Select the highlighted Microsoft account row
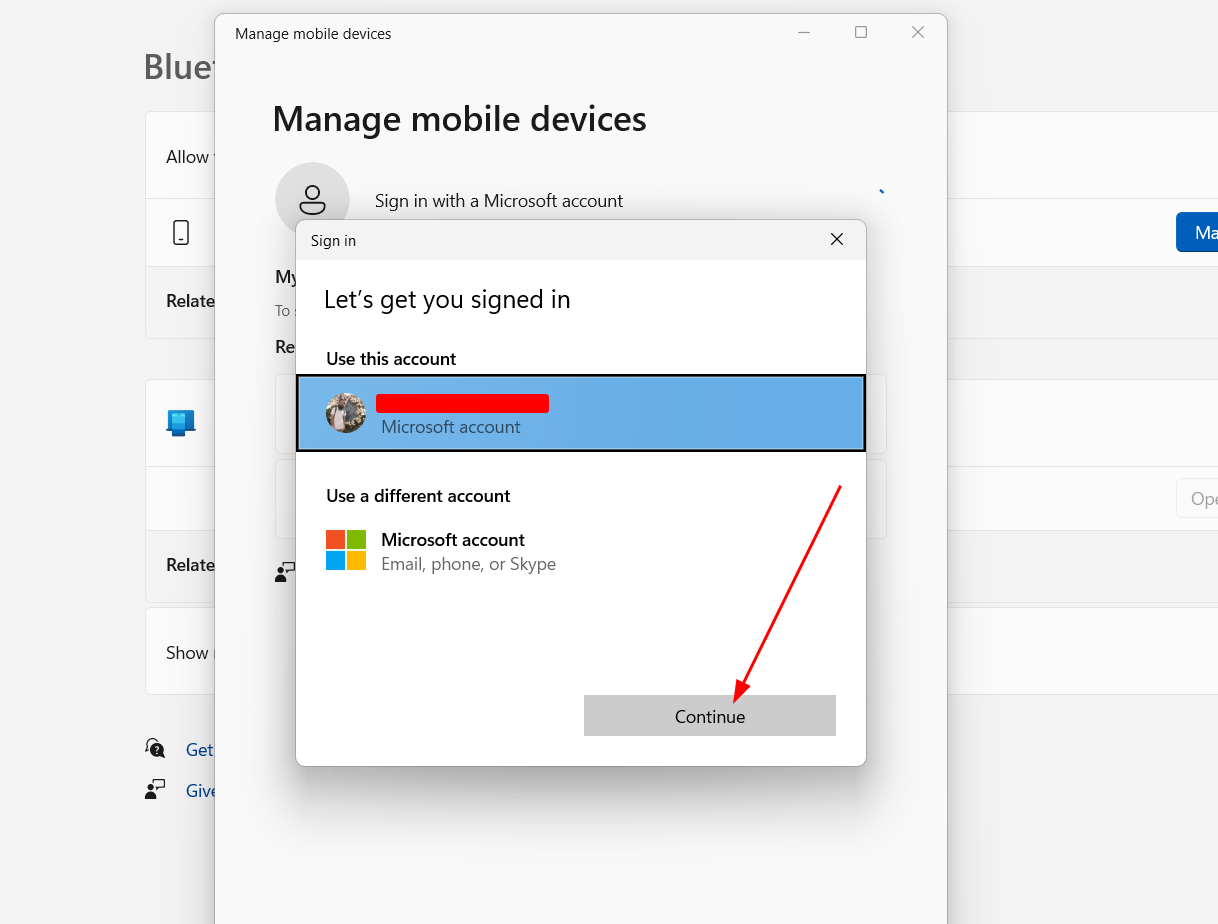Image resolution: width=1218 pixels, height=924 pixels. click(x=581, y=413)
